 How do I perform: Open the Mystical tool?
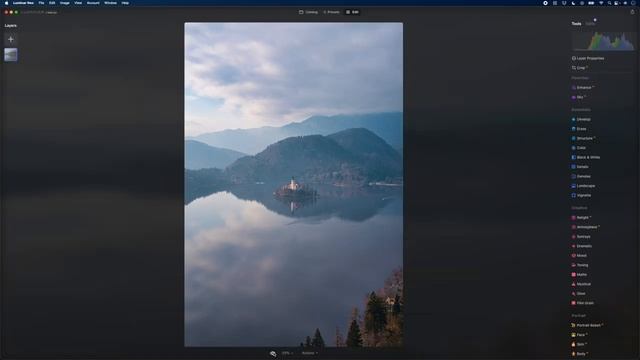click(x=581, y=284)
